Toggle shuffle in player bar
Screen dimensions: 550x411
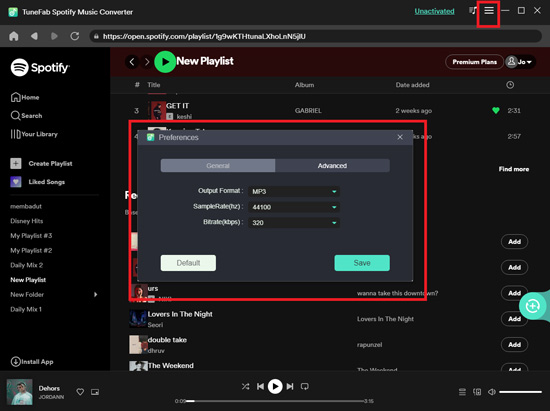(246, 386)
